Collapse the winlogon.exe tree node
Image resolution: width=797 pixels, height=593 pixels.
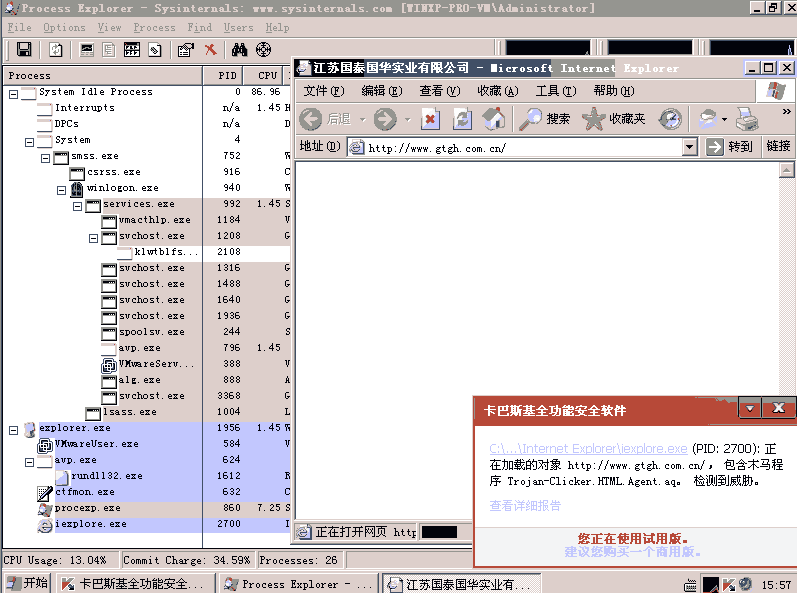tap(62, 191)
